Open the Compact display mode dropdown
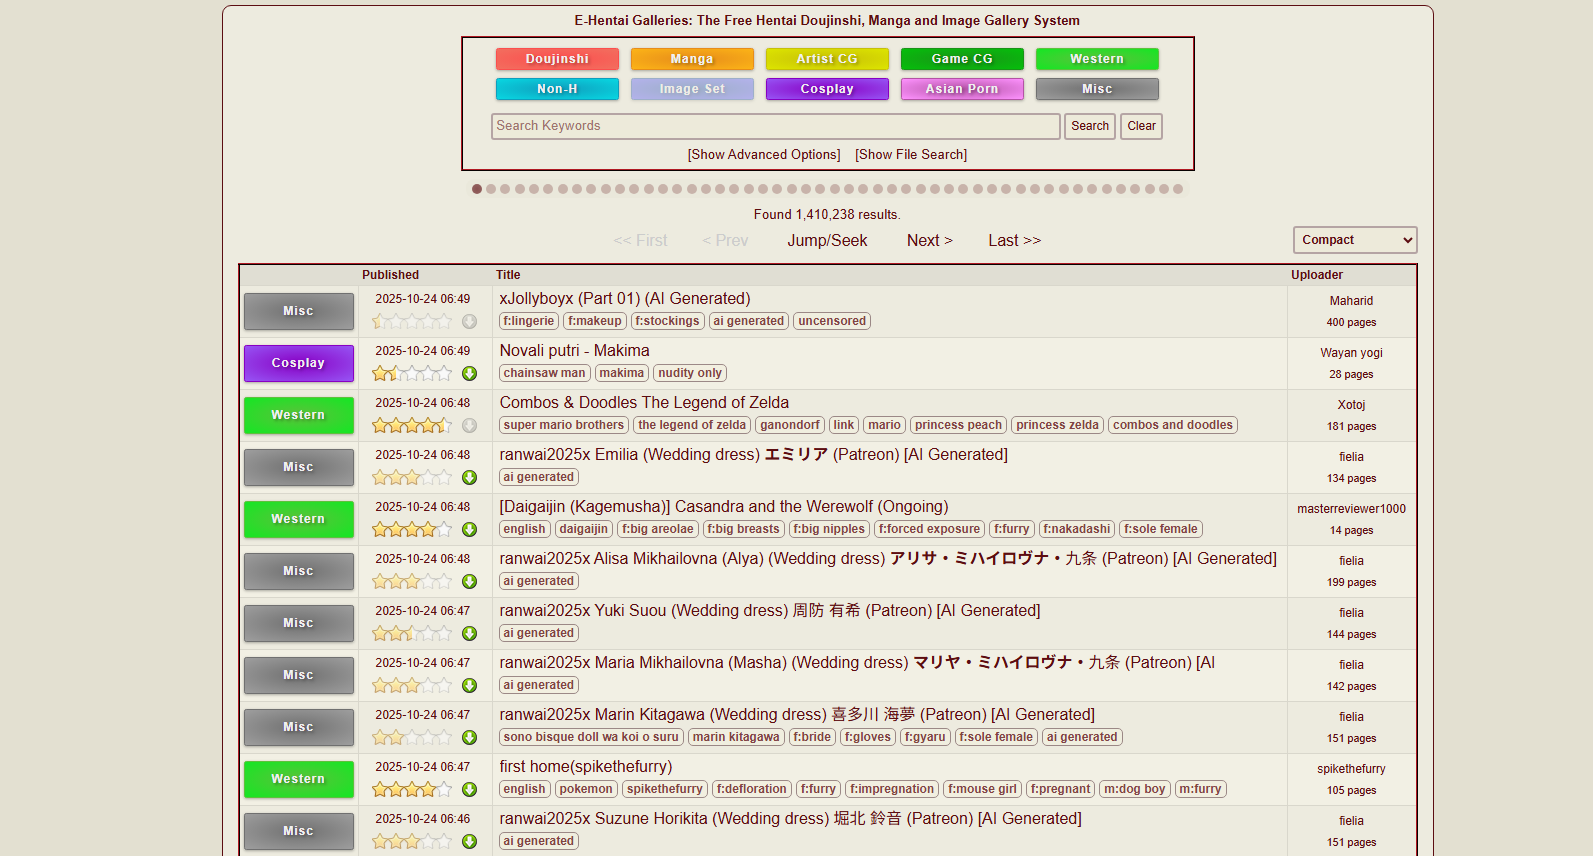This screenshot has width=1593, height=856. 1354,240
